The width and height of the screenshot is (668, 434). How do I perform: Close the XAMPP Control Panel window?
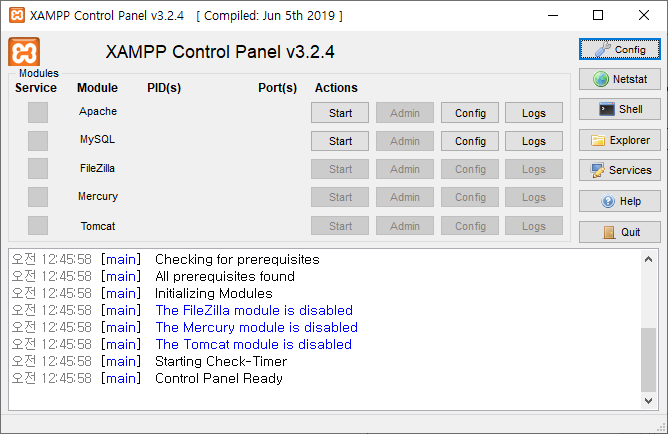[644, 15]
